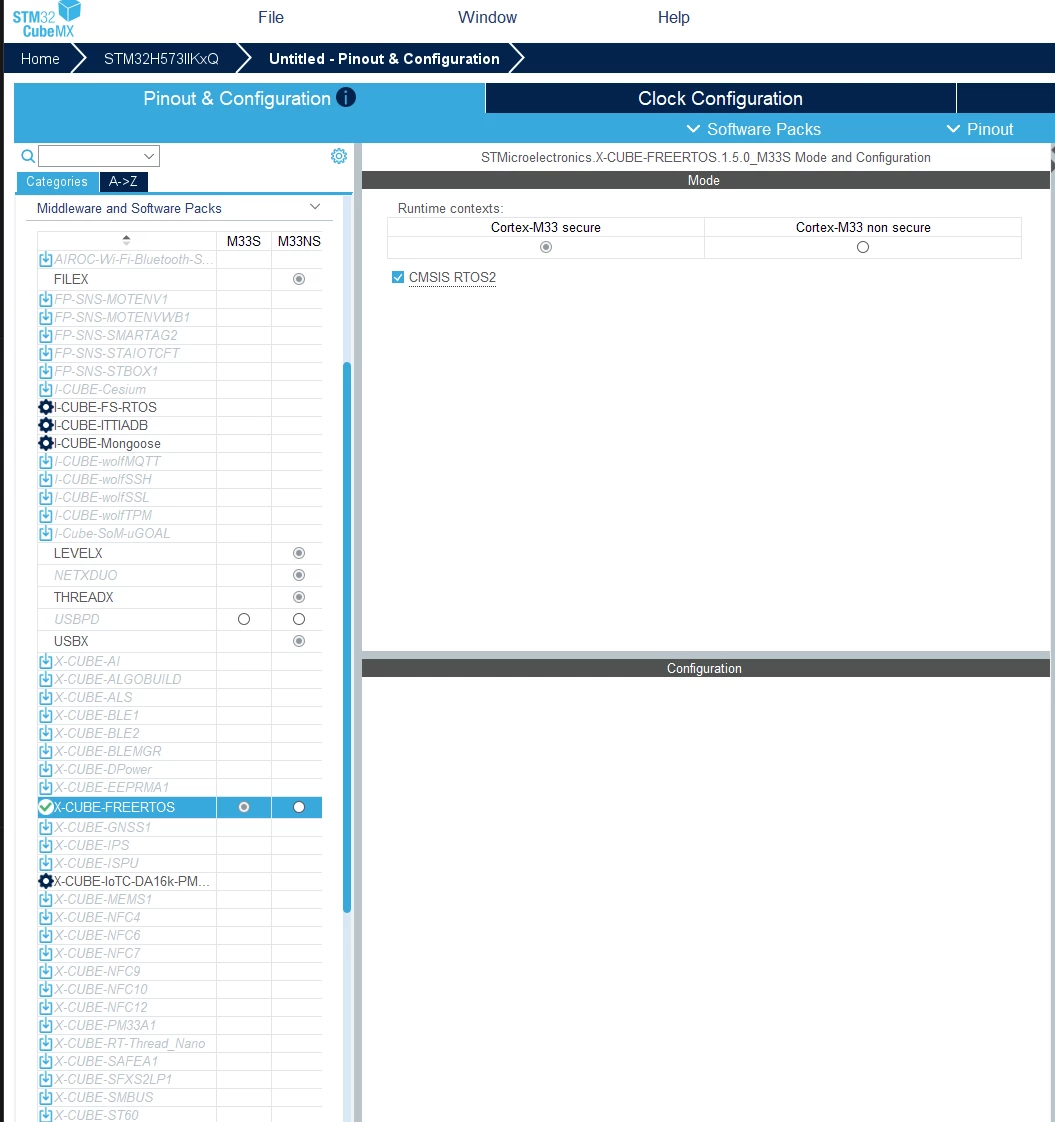Select USBPD M33S radio button
This screenshot has height=1122, width=1055.
(244, 619)
